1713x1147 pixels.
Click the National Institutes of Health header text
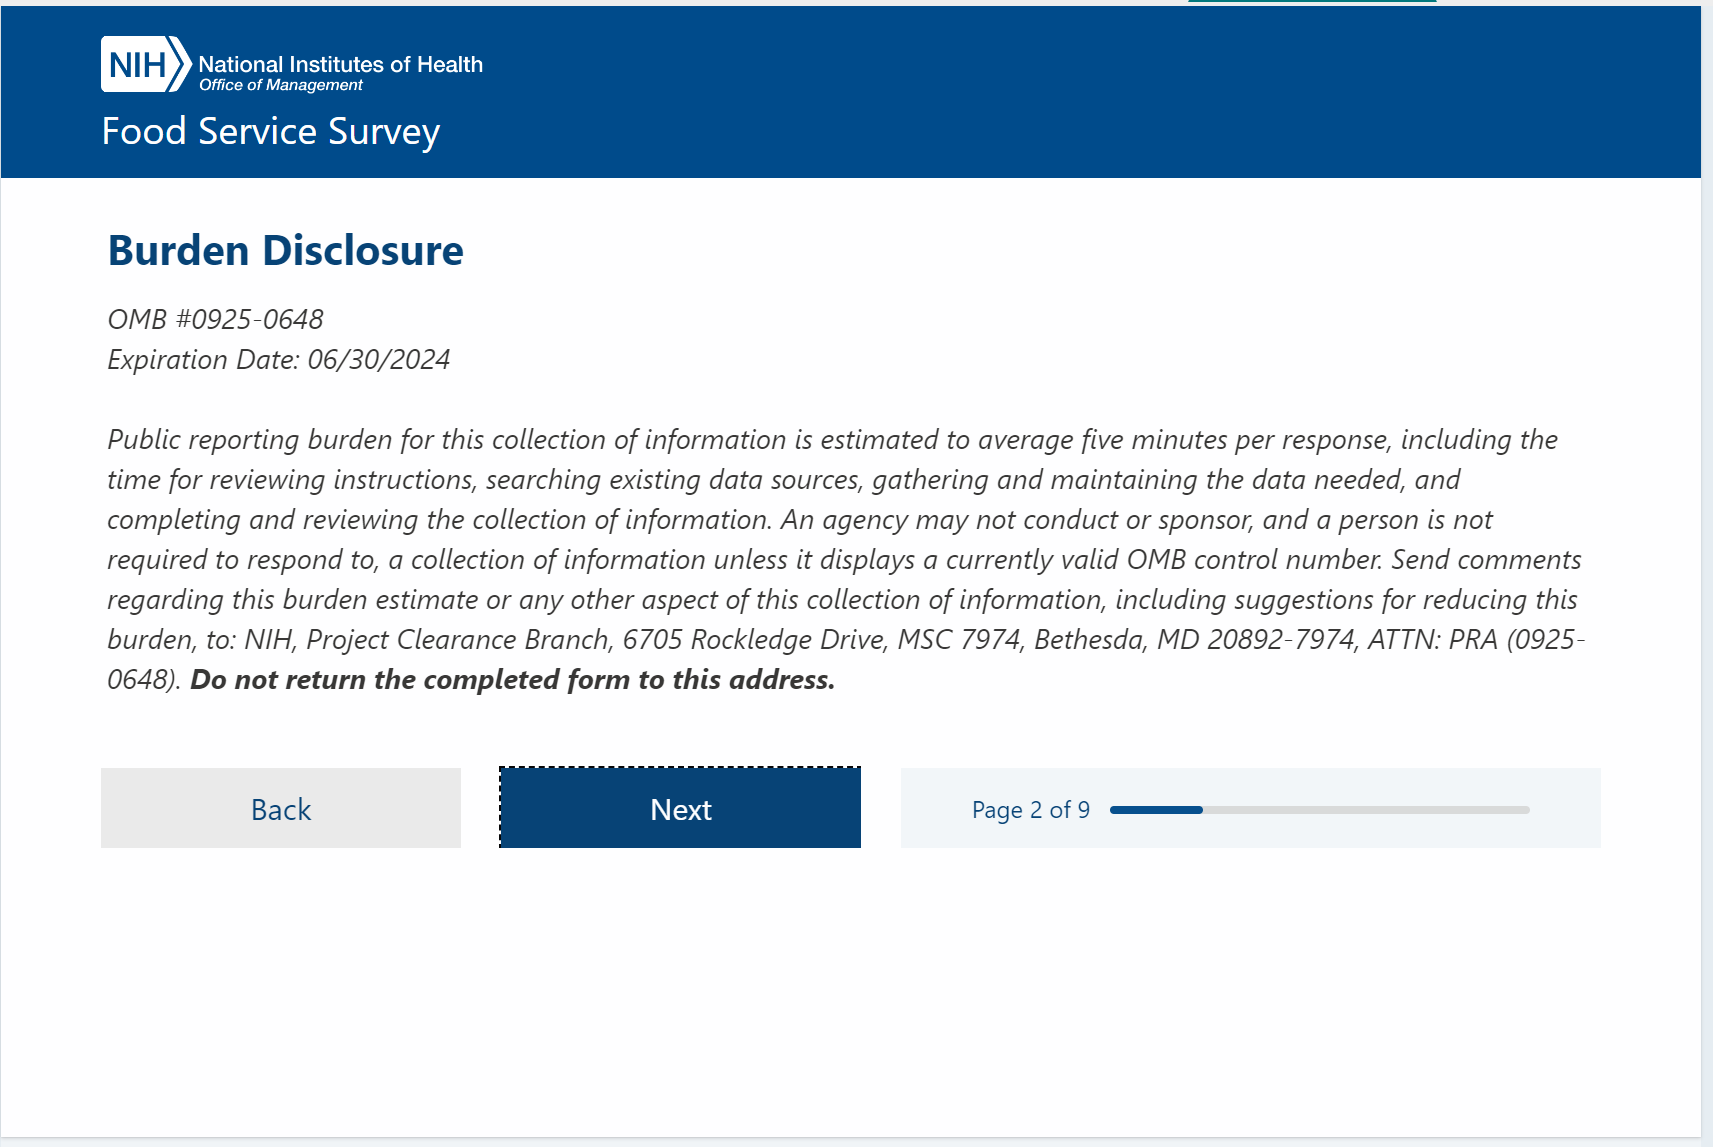(340, 65)
